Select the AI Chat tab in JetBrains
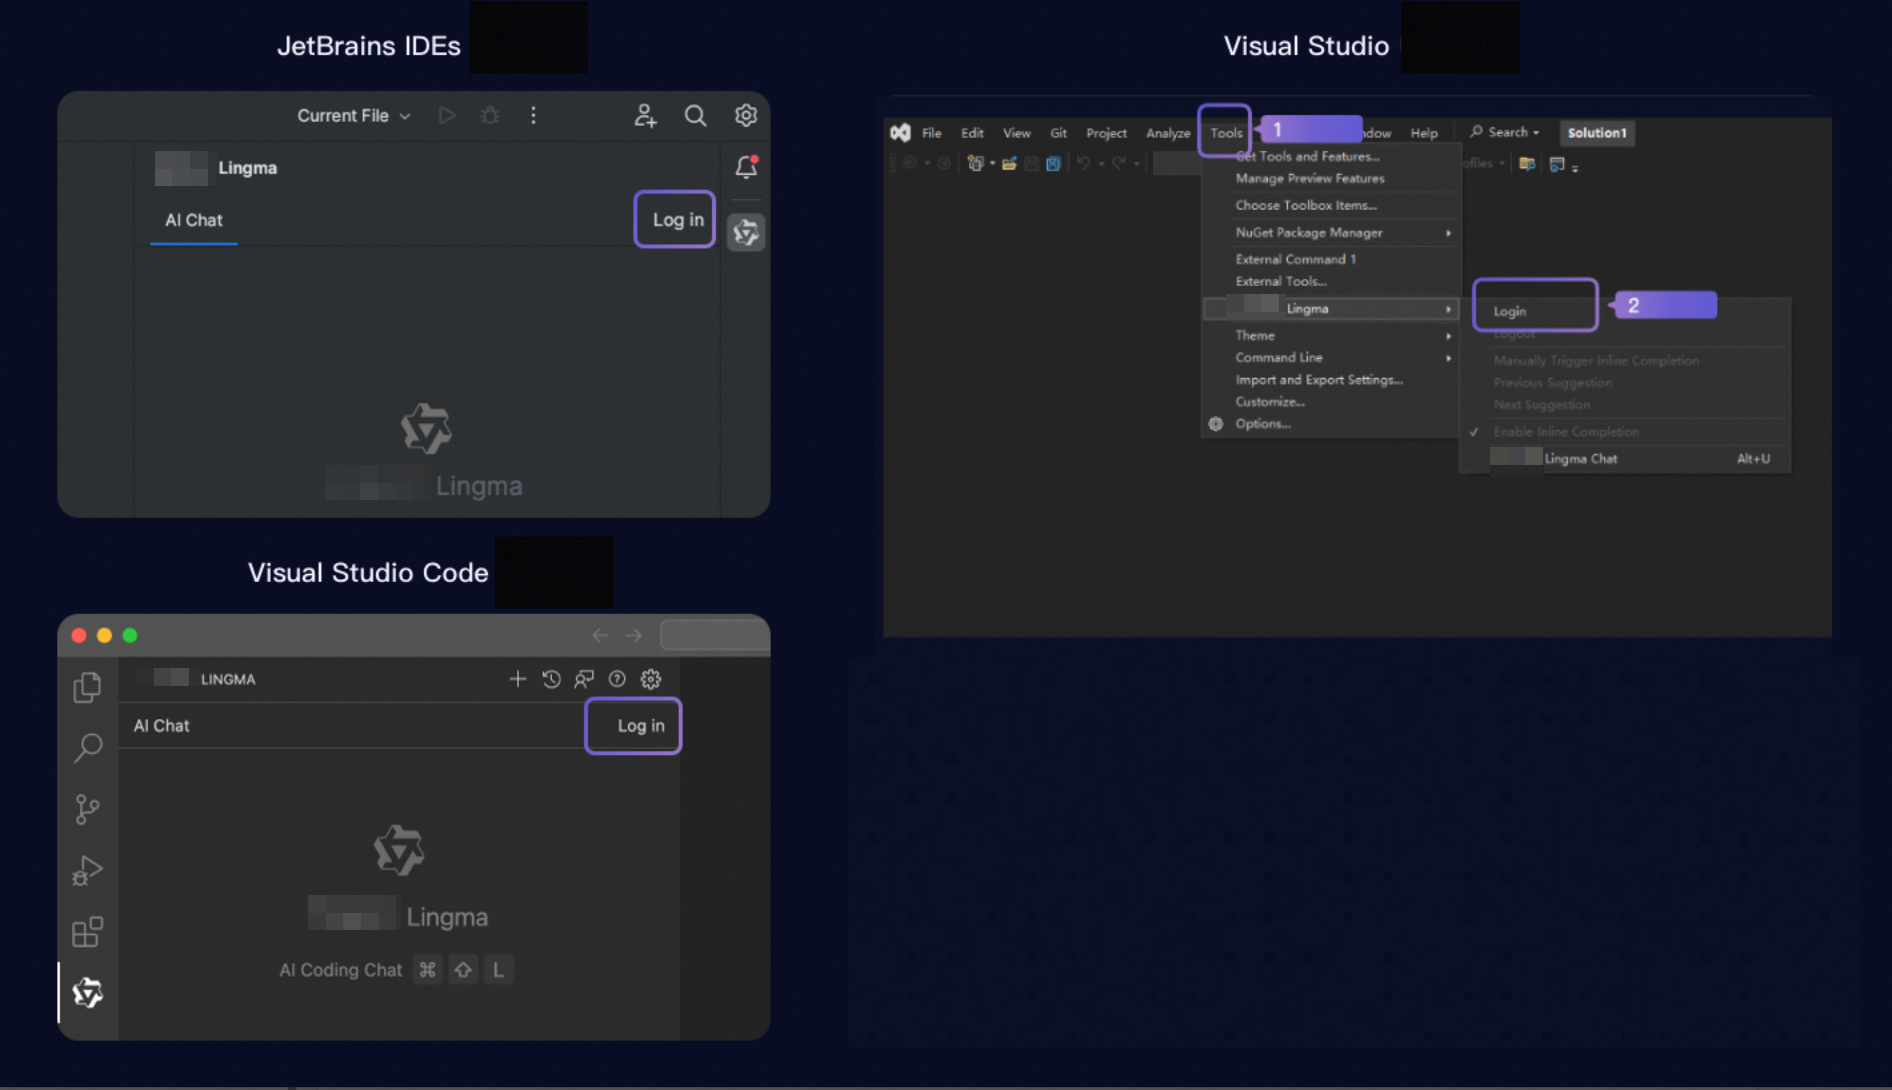Screen dimensions: 1892x1090 [x=194, y=220]
